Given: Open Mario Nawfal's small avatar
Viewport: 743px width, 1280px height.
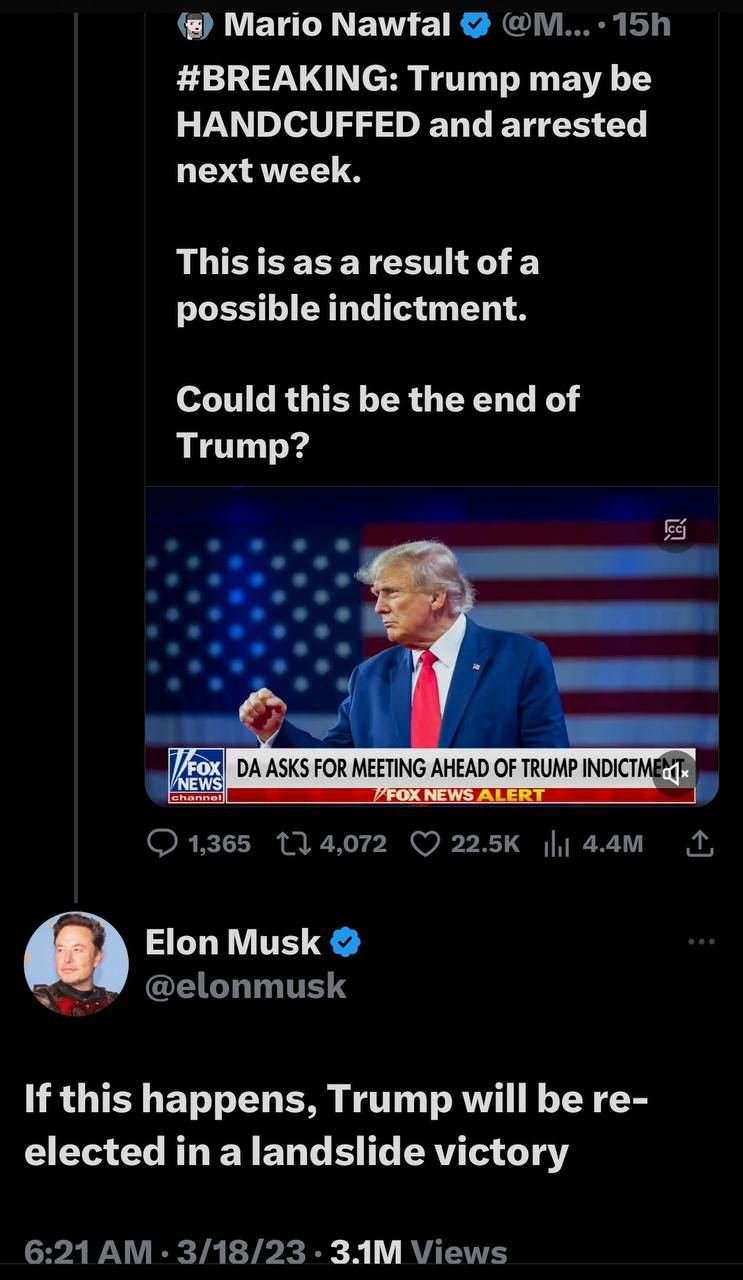Looking at the screenshot, I should tap(195, 24).
